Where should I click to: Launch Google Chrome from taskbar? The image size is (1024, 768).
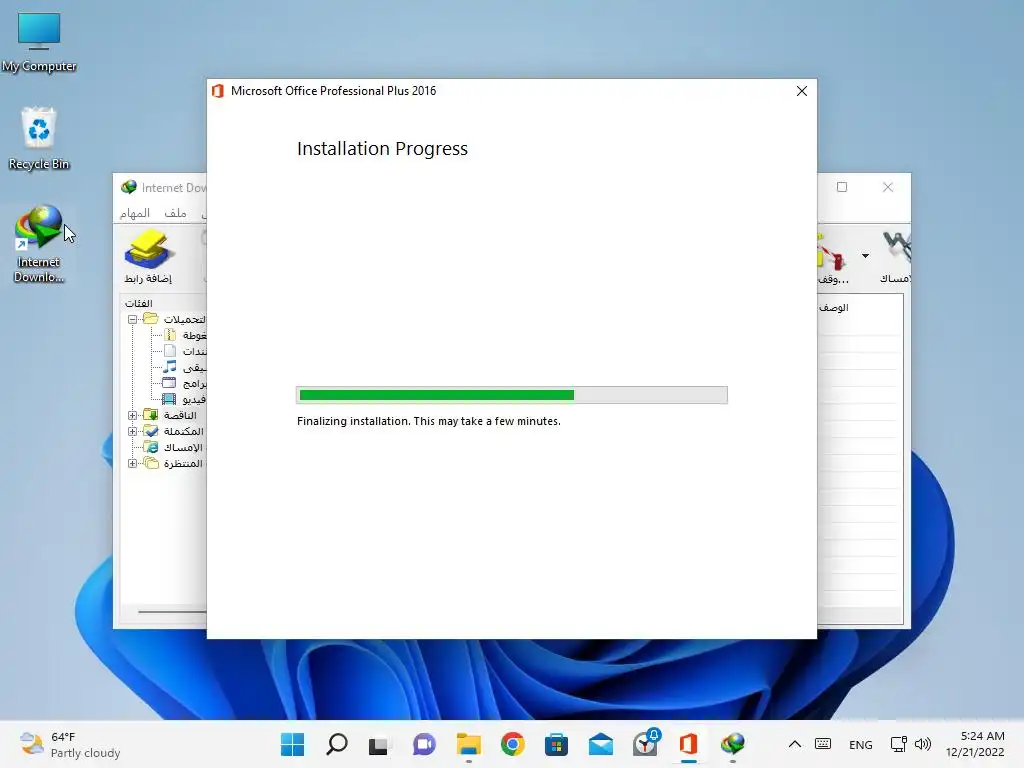(513, 744)
